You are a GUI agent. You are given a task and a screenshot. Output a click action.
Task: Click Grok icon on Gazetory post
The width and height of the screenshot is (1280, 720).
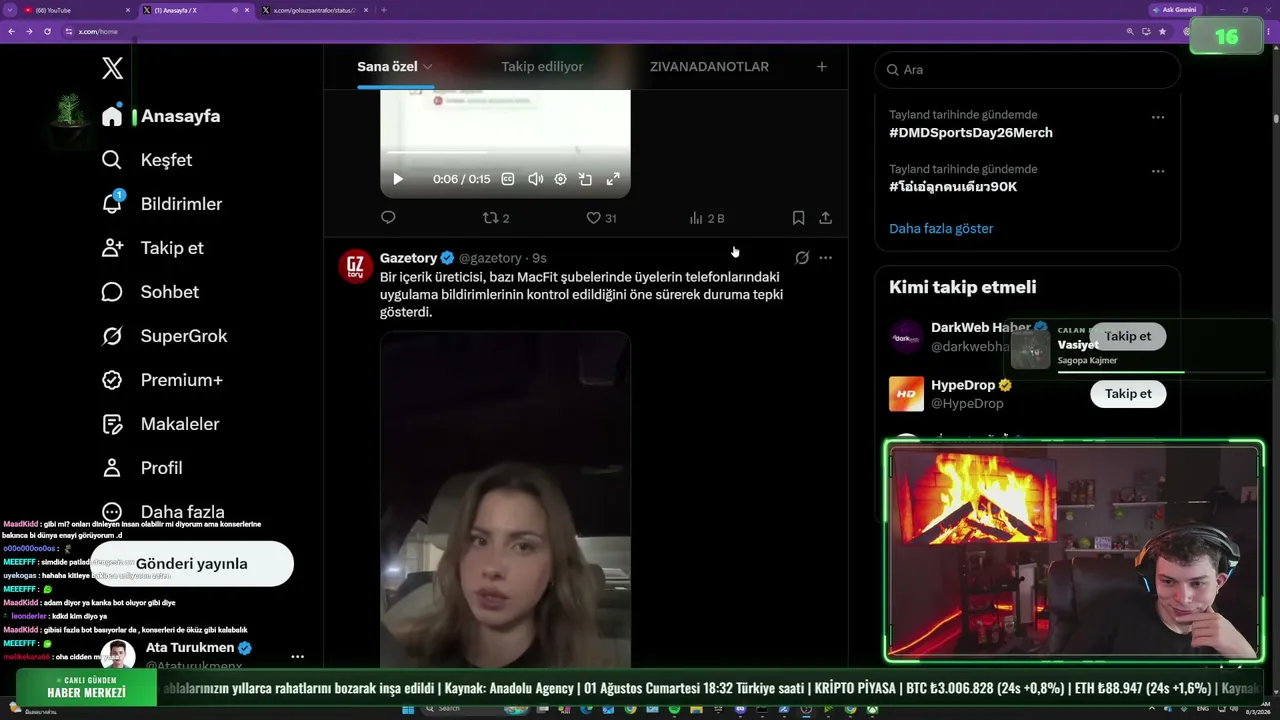coord(802,258)
